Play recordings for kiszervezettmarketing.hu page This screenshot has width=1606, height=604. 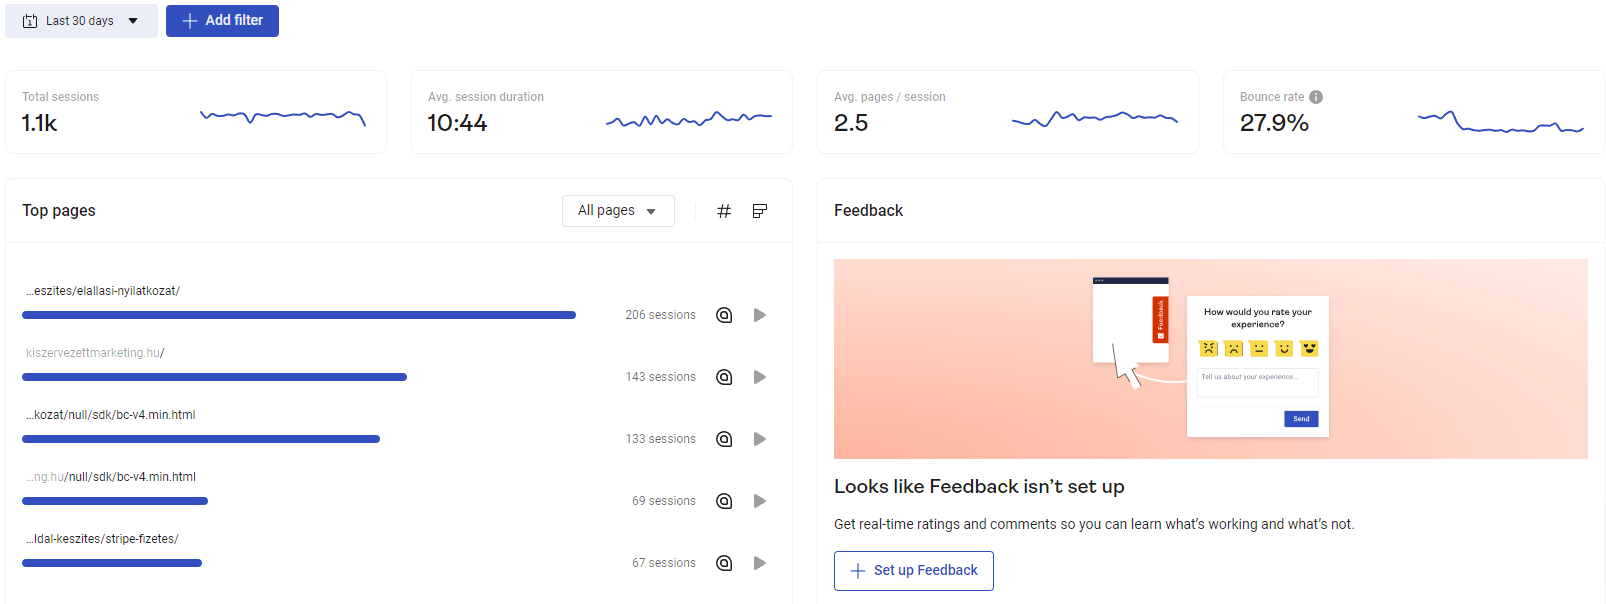[x=760, y=377]
